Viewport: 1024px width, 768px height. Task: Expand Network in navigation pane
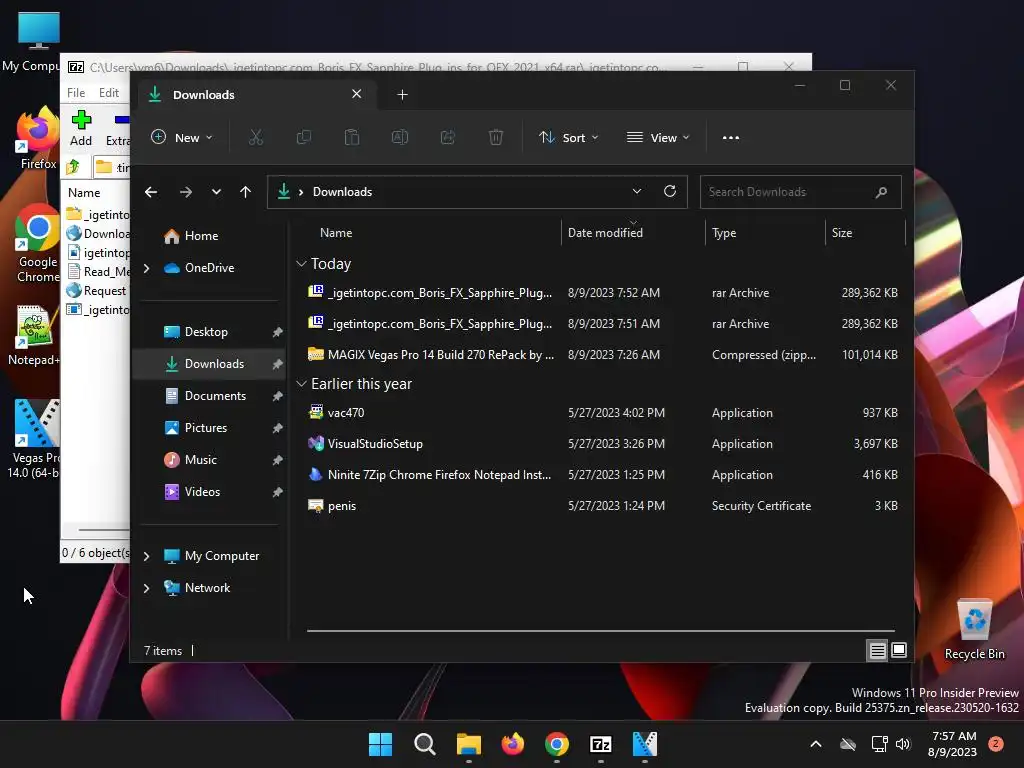pos(146,588)
